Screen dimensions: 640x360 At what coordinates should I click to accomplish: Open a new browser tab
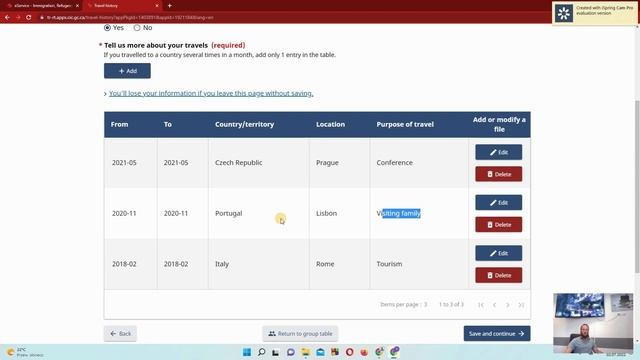[169, 6]
